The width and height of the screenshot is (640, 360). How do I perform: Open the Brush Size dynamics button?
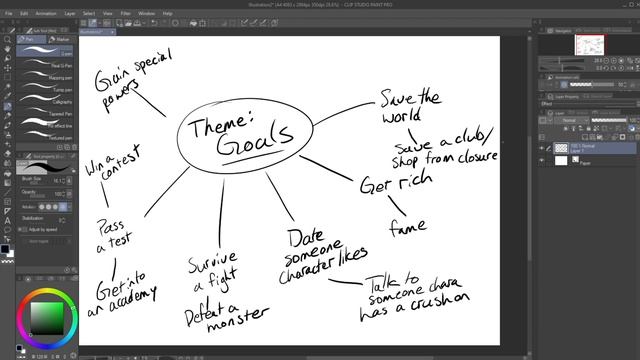[x=69, y=180]
